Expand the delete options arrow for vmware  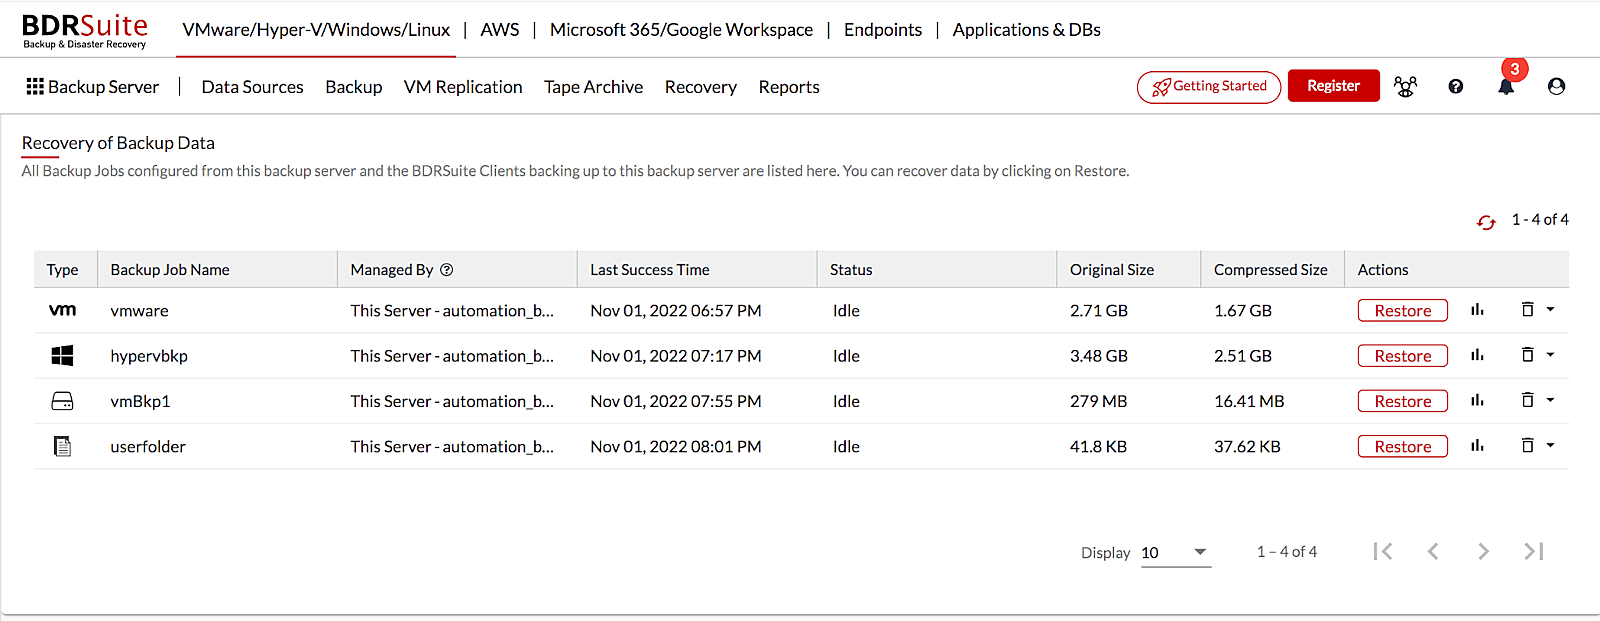click(x=1550, y=310)
